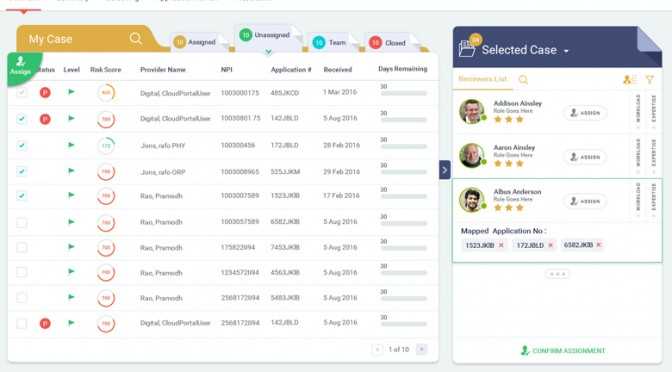Click Confirm Assignment link
Image resolution: width=672 pixels, height=372 pixels.
coord(563,351)
